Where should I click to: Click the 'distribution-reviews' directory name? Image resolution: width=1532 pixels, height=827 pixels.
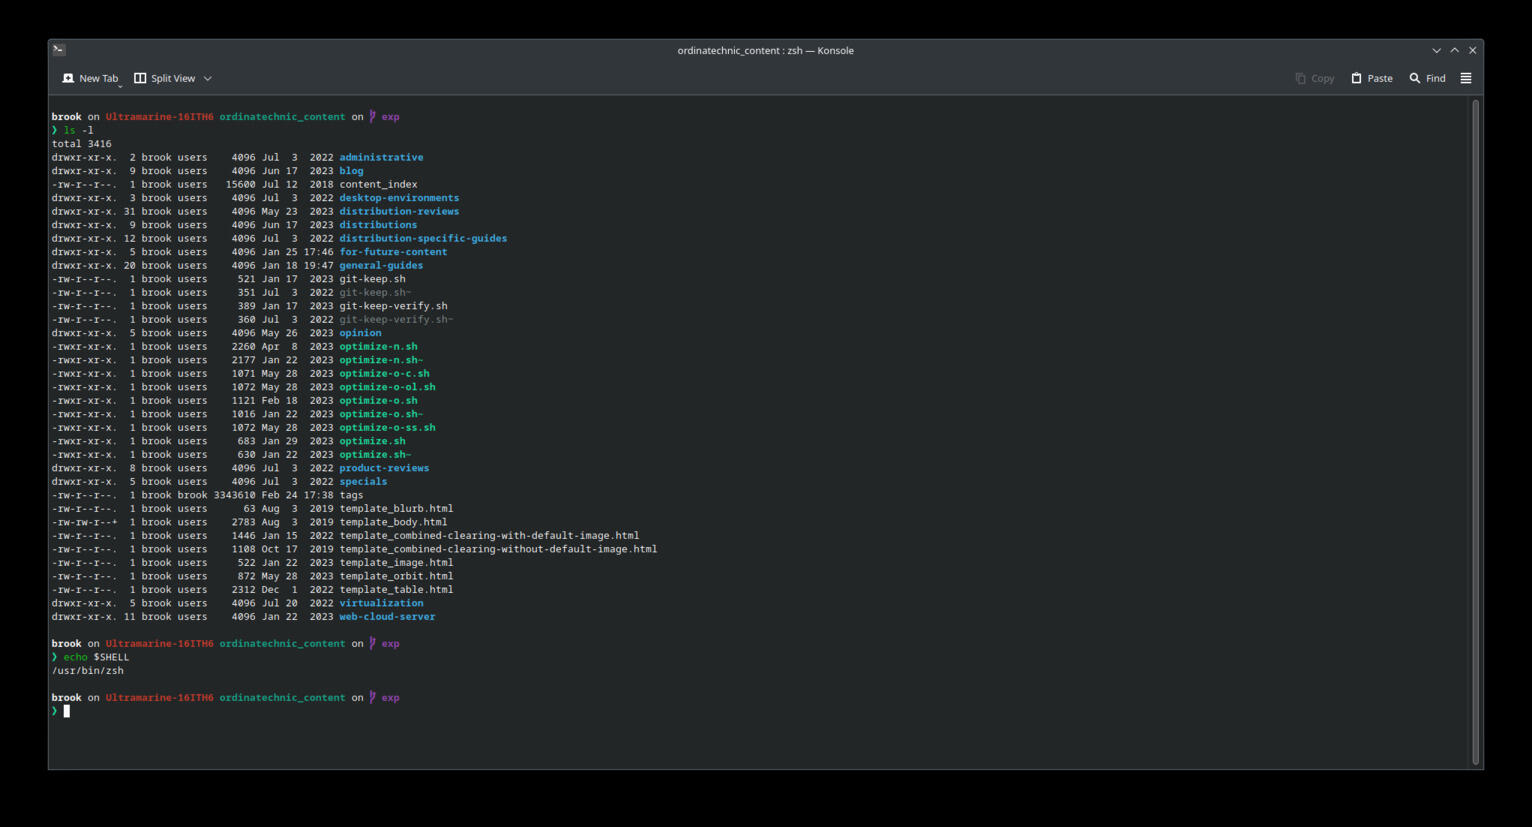399,211
